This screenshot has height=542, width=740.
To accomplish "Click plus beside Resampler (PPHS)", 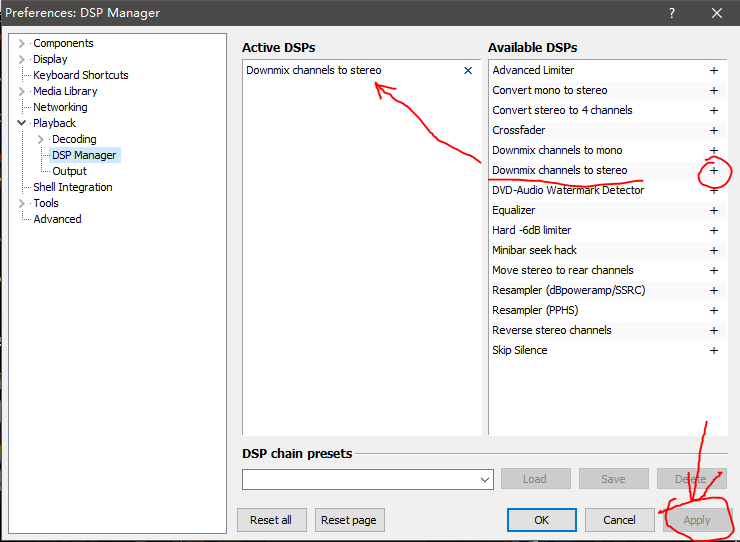I will (714, 311).
